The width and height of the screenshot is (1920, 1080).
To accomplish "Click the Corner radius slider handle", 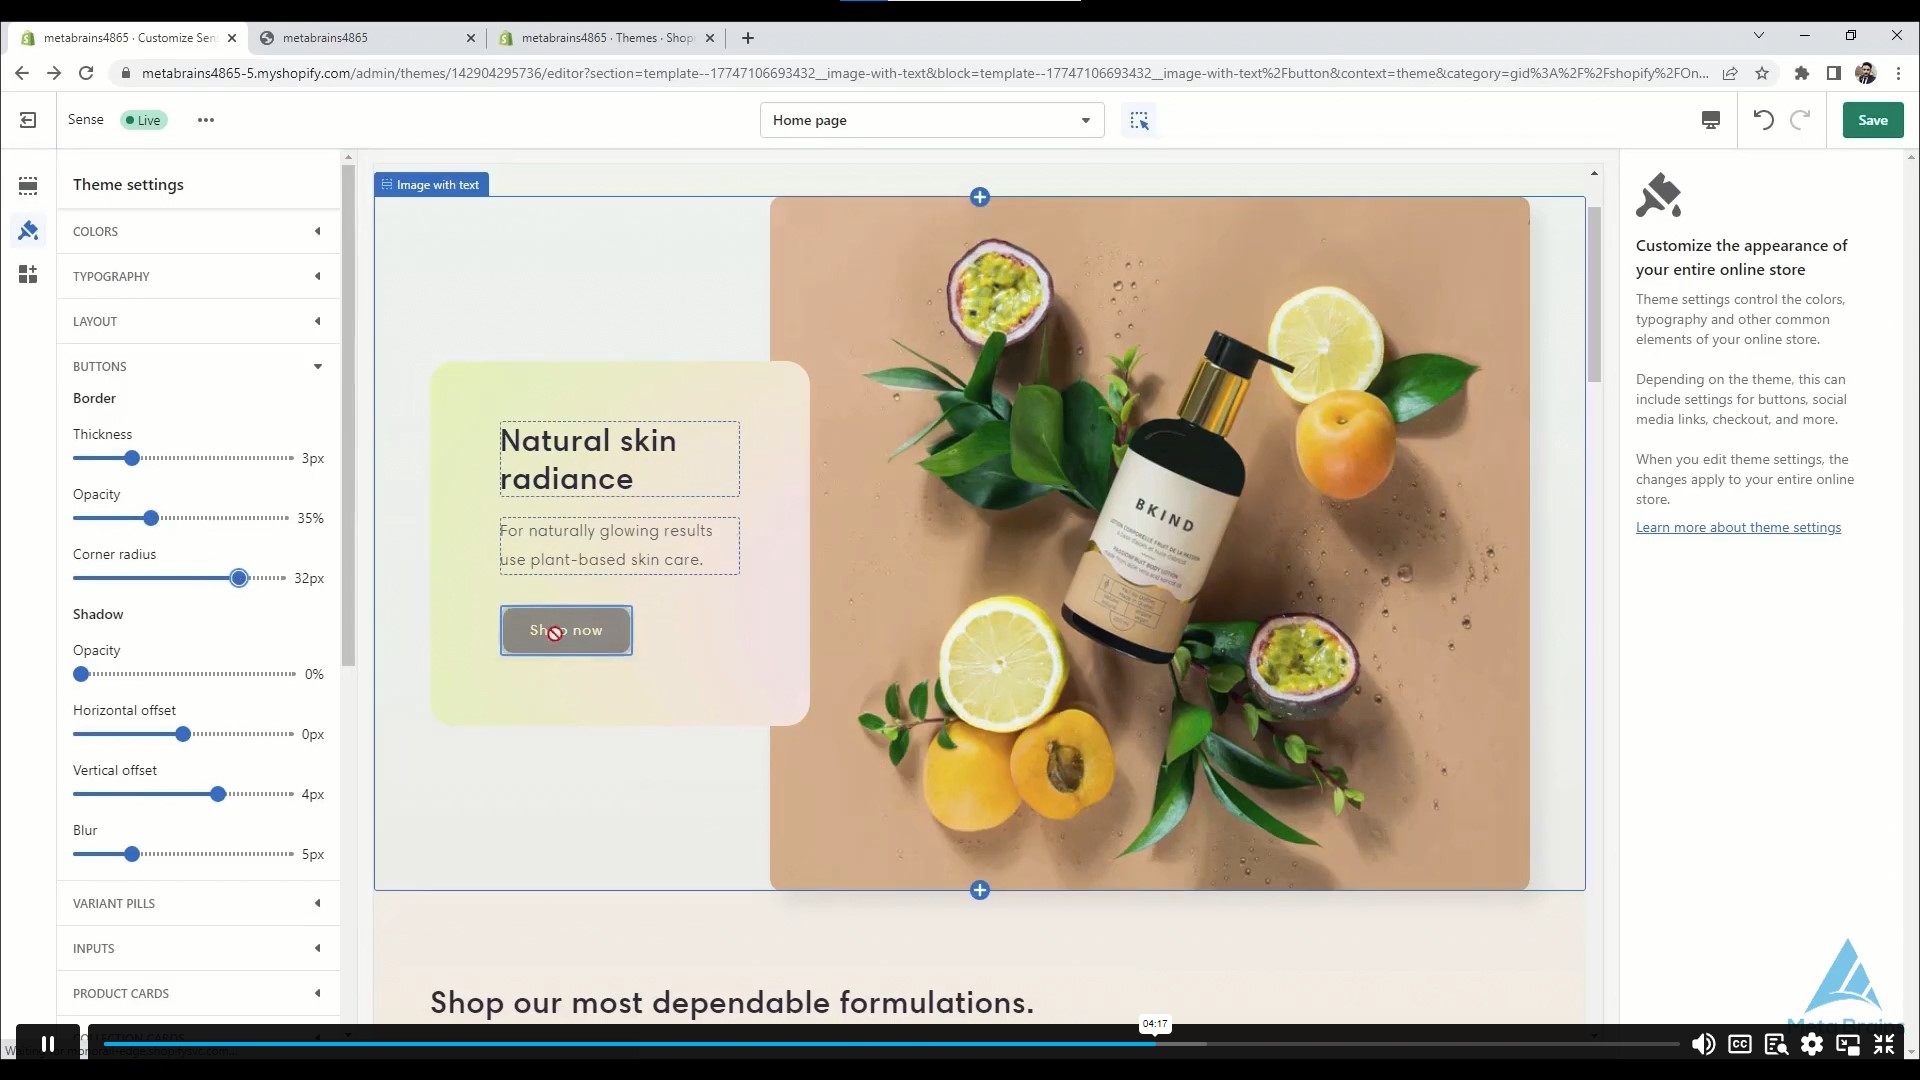I will (239, 578).
